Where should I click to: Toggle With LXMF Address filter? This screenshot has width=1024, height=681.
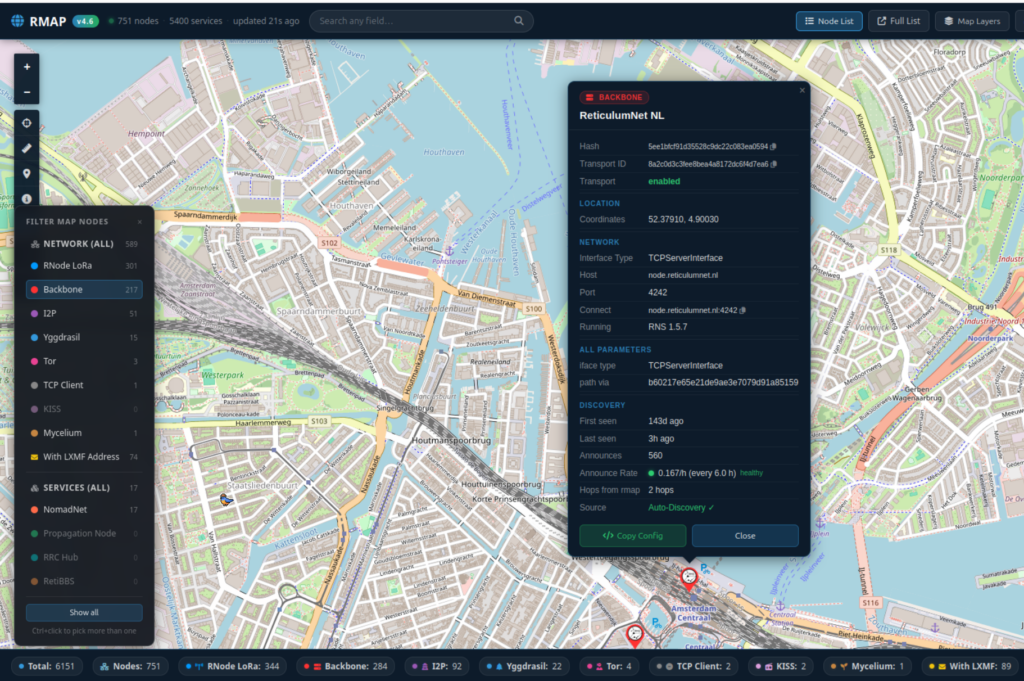(84, 457)
